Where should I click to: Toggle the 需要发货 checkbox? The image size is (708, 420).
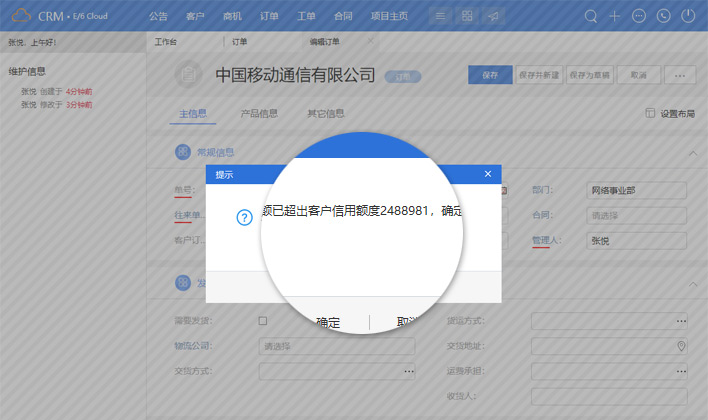(x=263, y=320)
